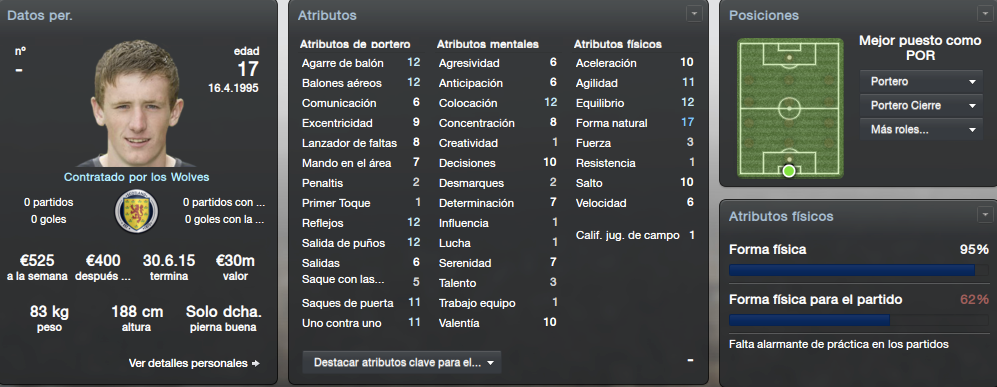Select the green goalkeeper position dot
Screen dimensions: 997x387
[789, 170]
